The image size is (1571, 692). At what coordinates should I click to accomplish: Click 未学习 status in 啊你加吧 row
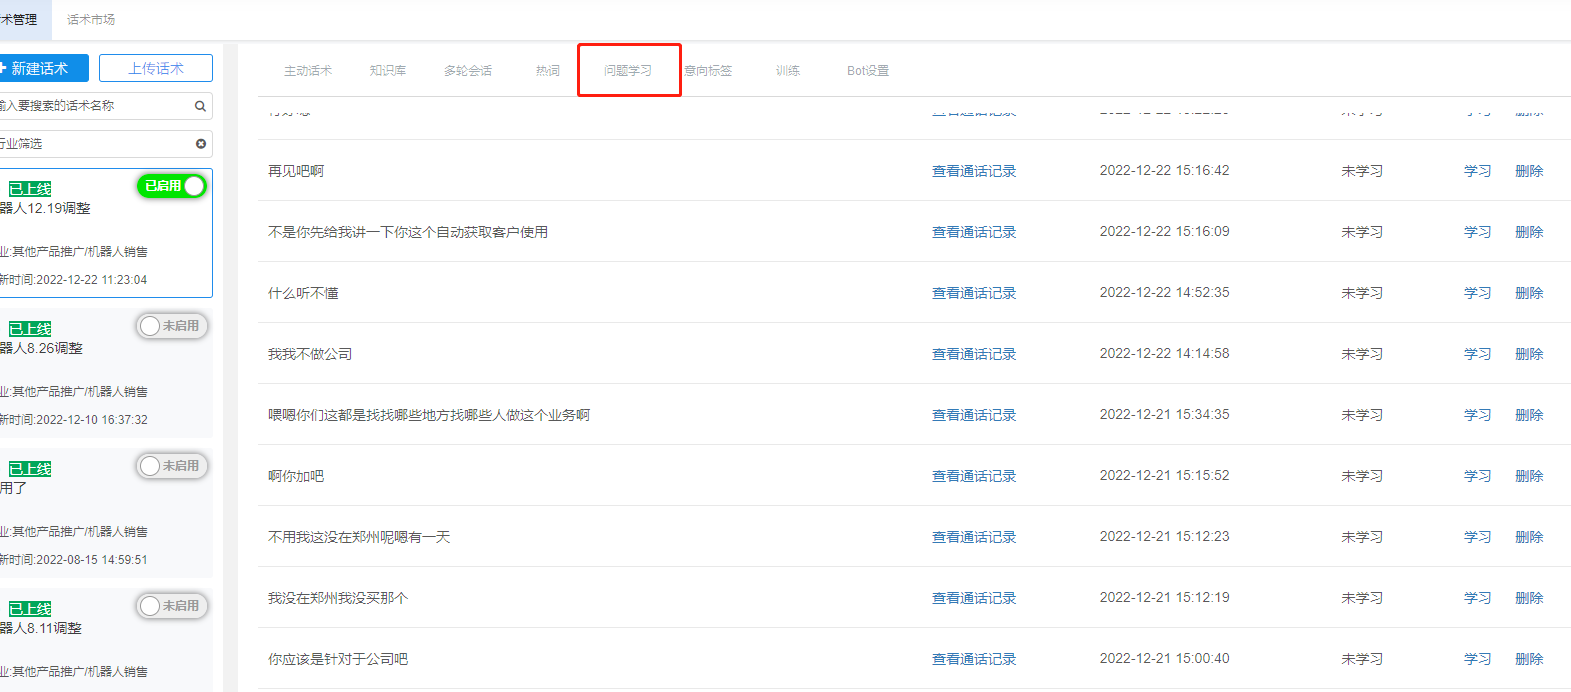pyautogui.click(x=1362, y=476)
